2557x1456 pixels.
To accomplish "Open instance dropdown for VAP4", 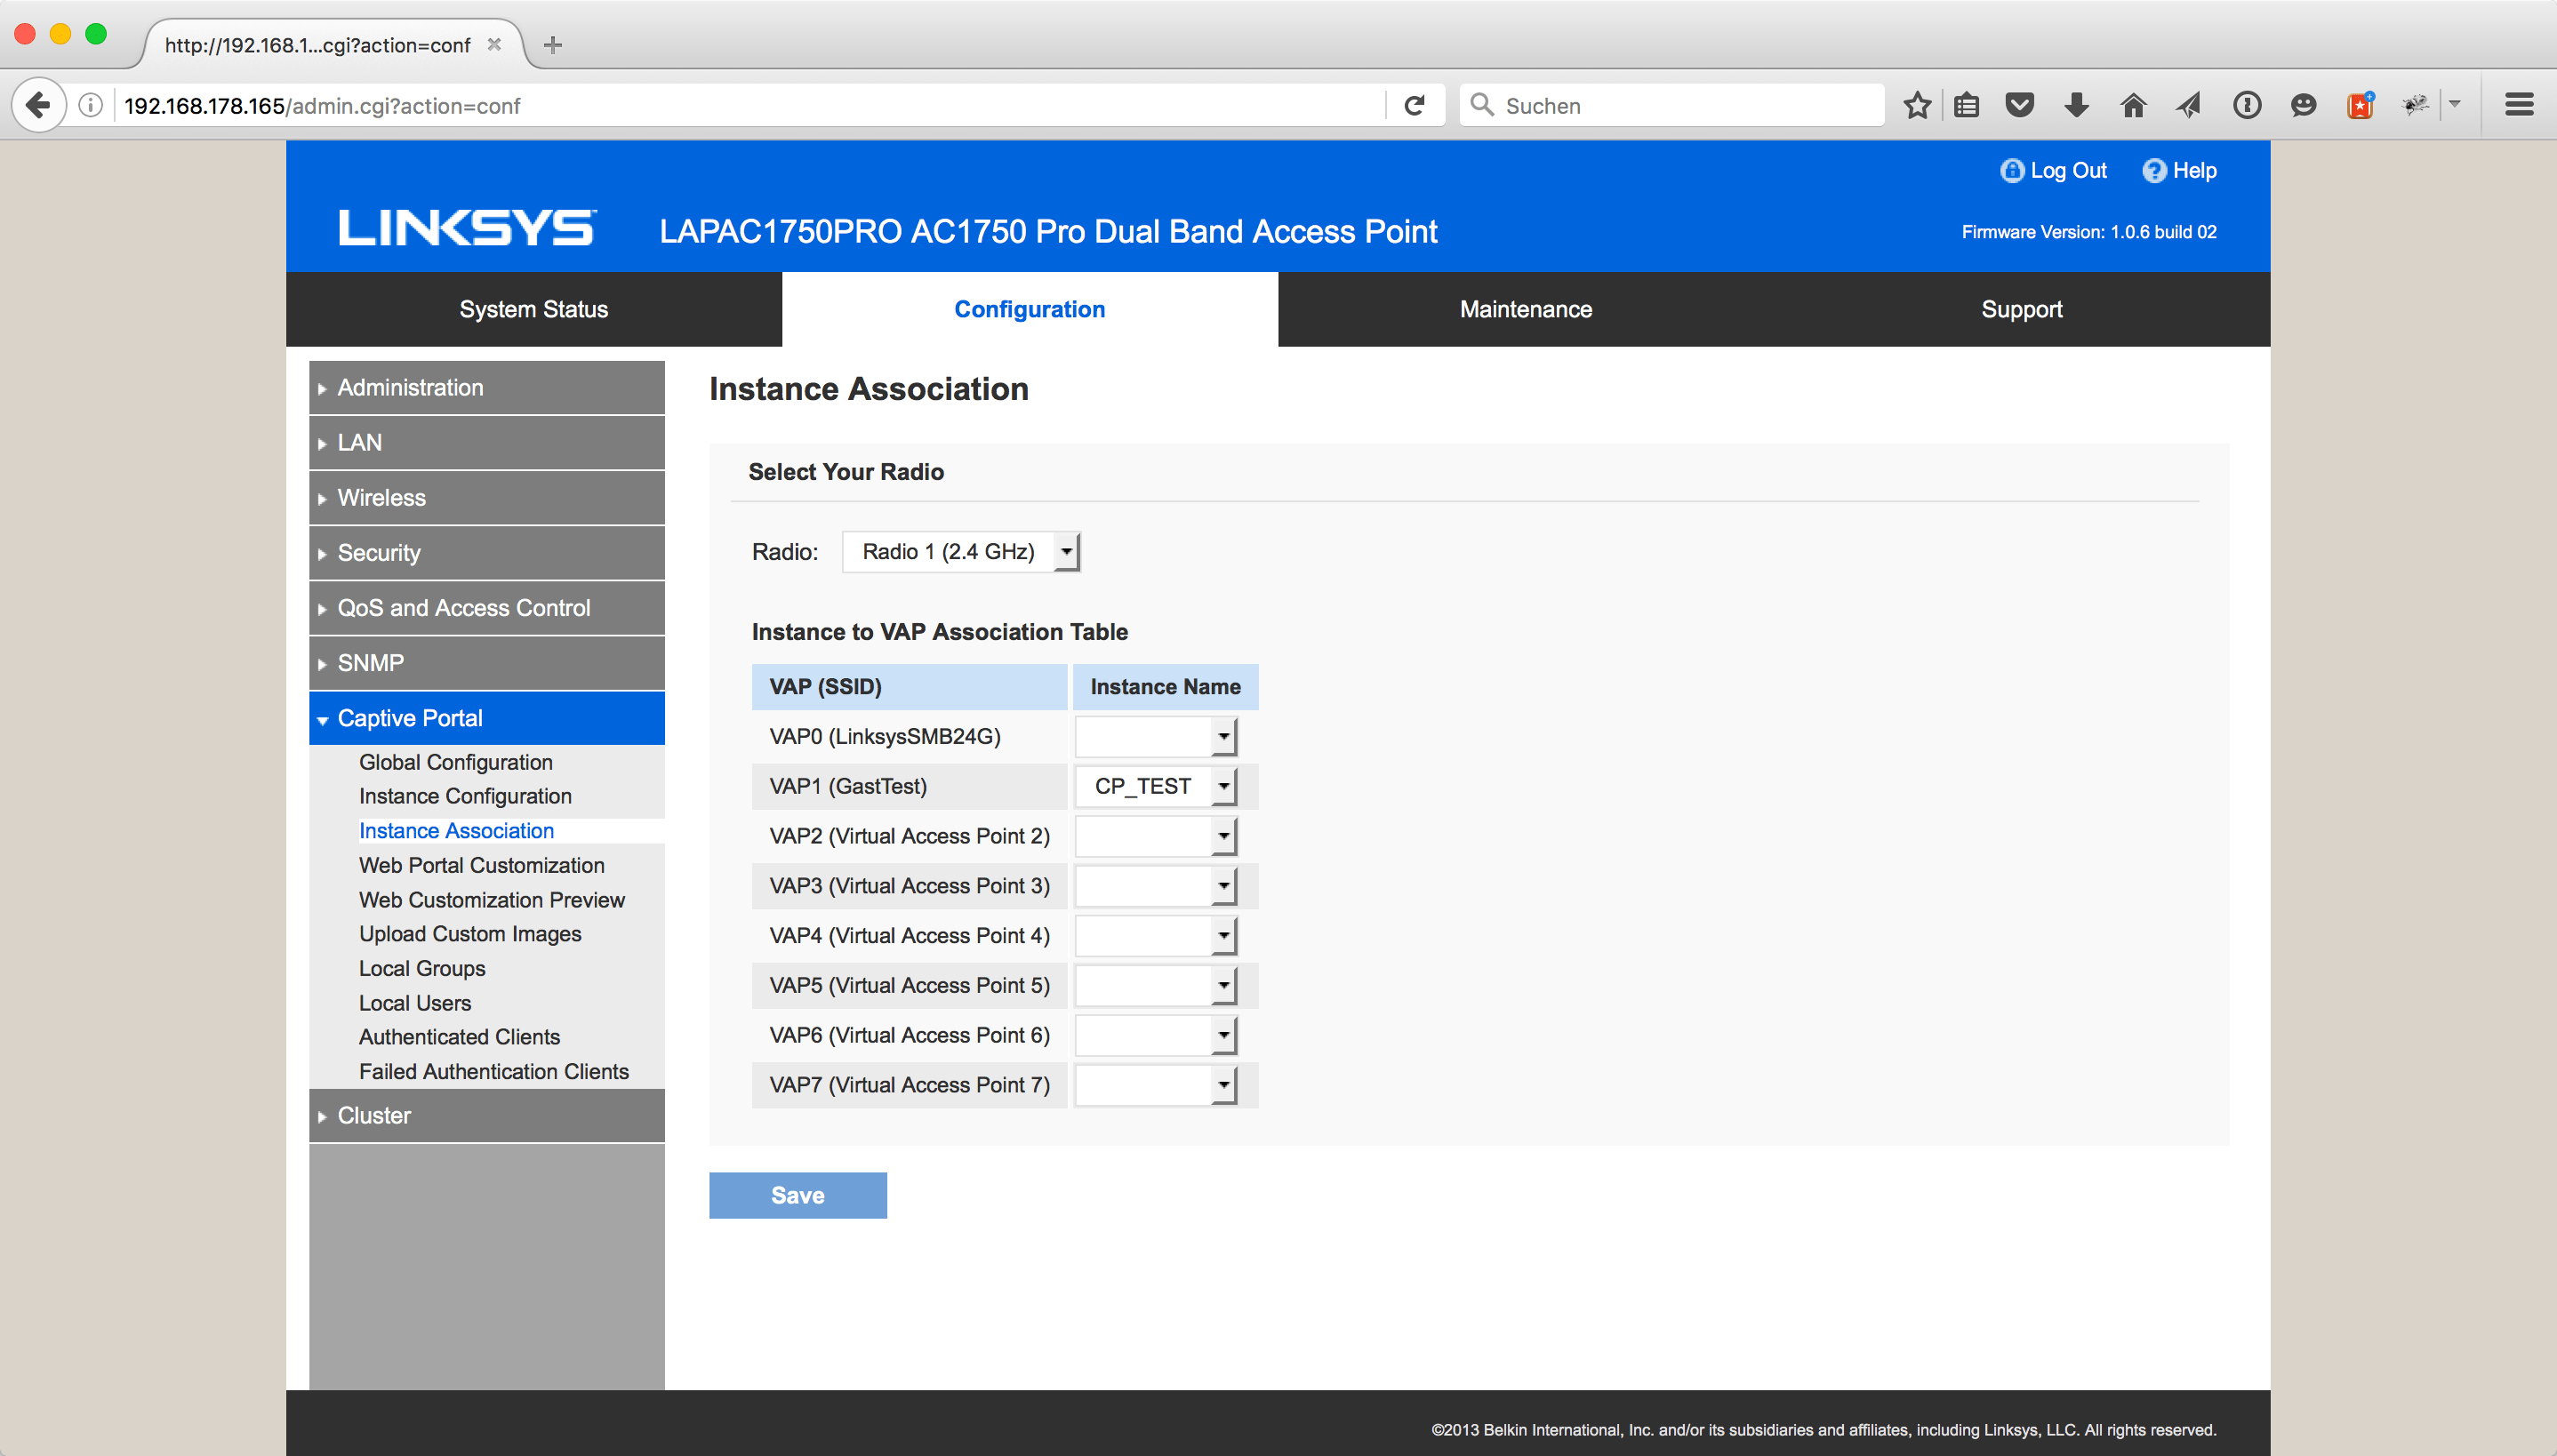I will (x=1155, y=936).
